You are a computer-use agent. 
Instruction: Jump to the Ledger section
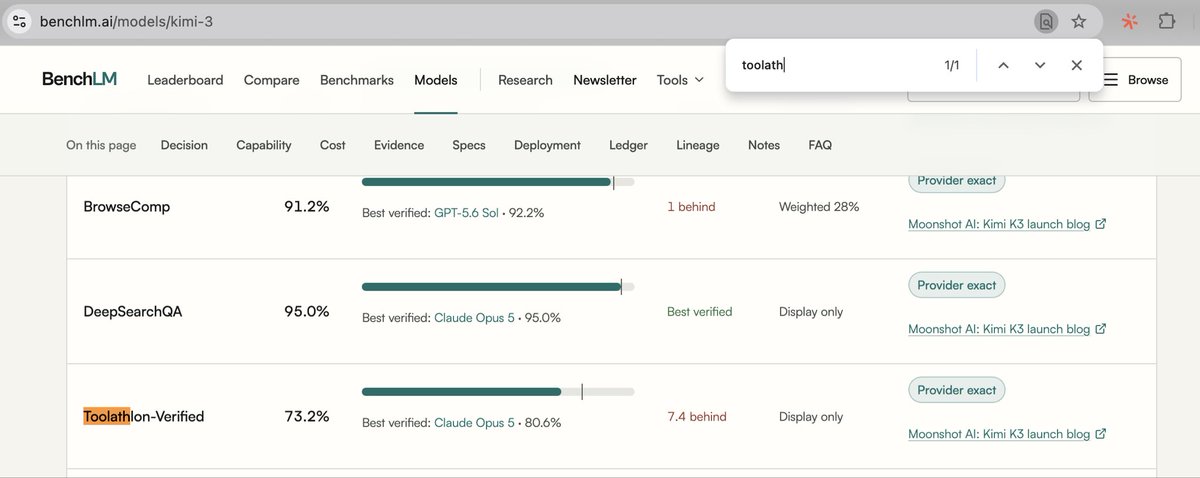click(628, 145)
